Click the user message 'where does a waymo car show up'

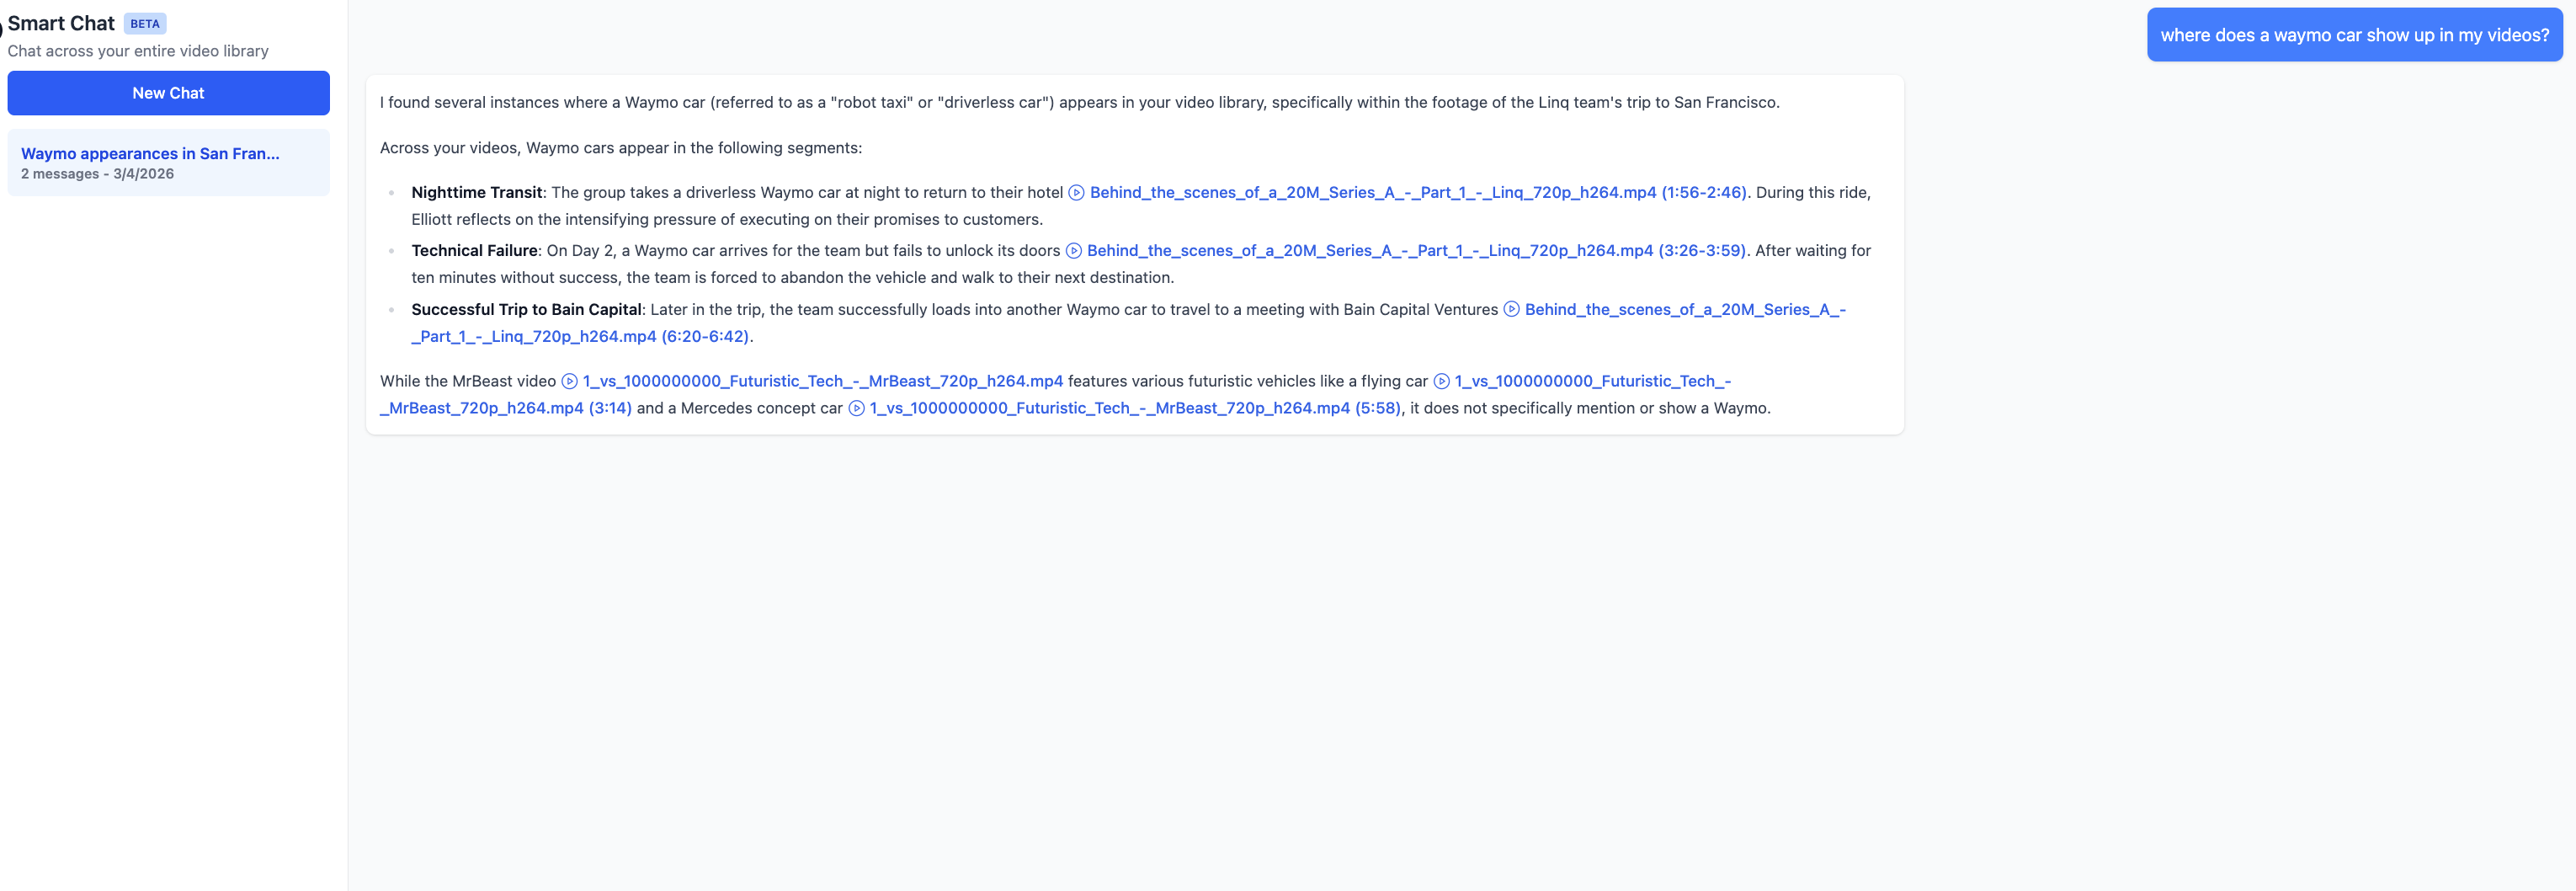[x=2354, y=35]
